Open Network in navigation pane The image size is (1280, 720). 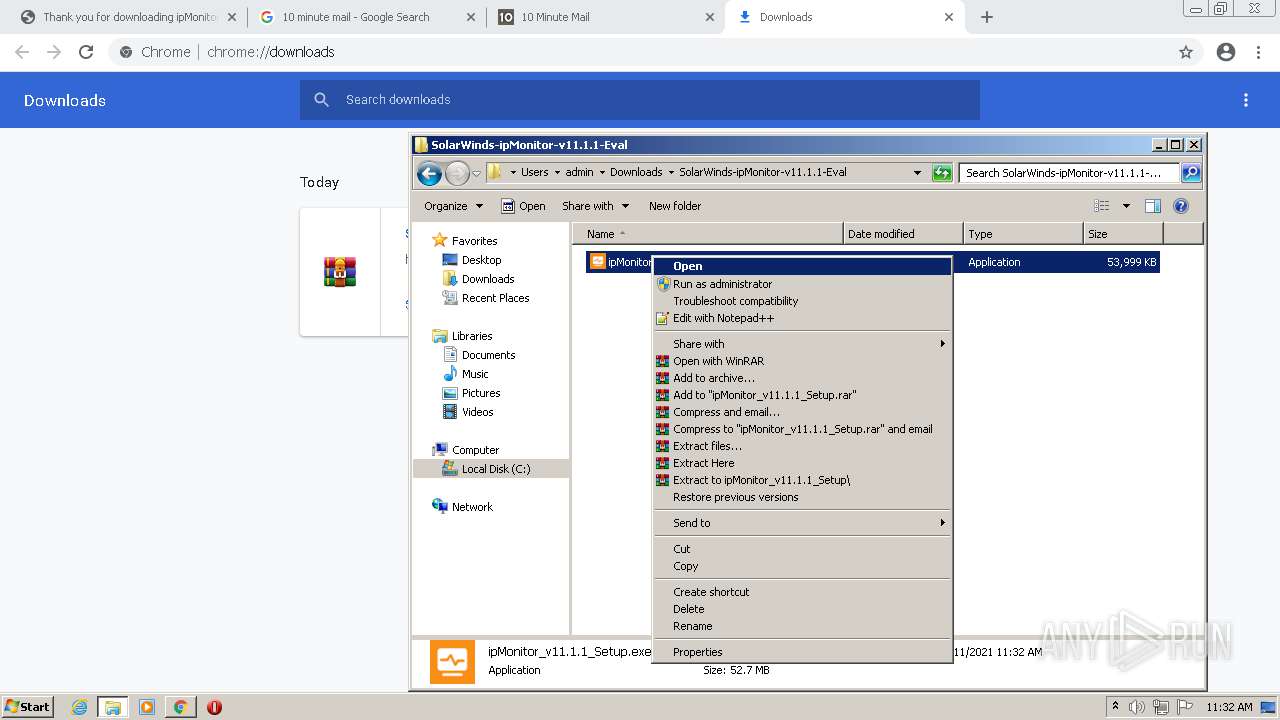point(472,507)
